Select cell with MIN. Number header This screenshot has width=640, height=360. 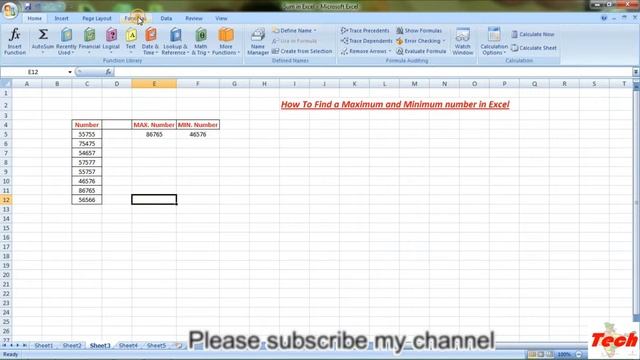point(198,124)
